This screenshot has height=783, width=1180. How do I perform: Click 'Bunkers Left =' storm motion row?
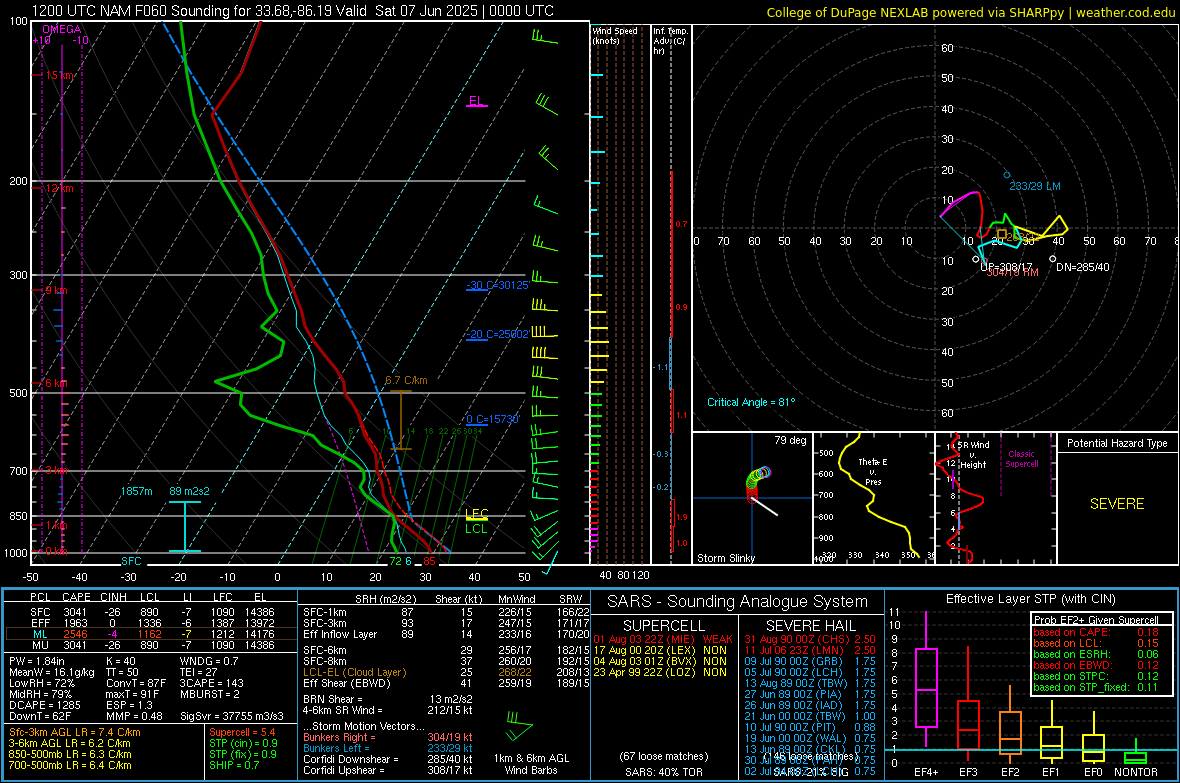(x=388, y=748)
